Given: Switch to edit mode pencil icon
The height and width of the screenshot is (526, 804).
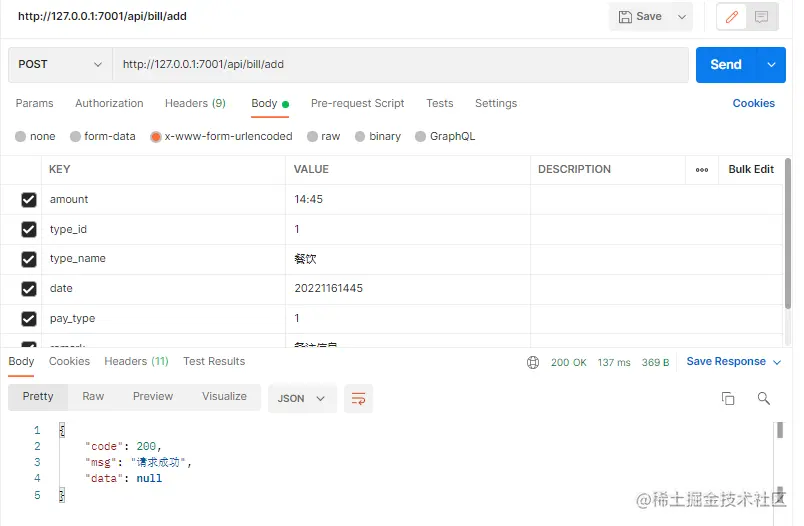Looking at the screenshot, I should (731, 17).
